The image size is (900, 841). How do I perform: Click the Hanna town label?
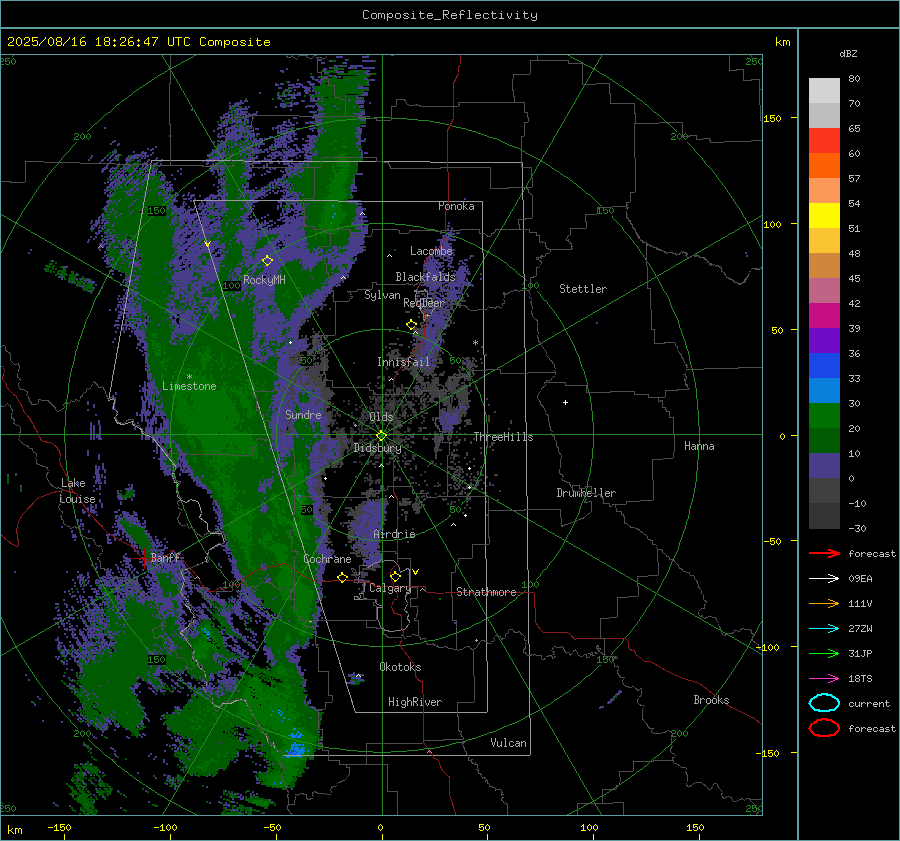tap(699, 446)
